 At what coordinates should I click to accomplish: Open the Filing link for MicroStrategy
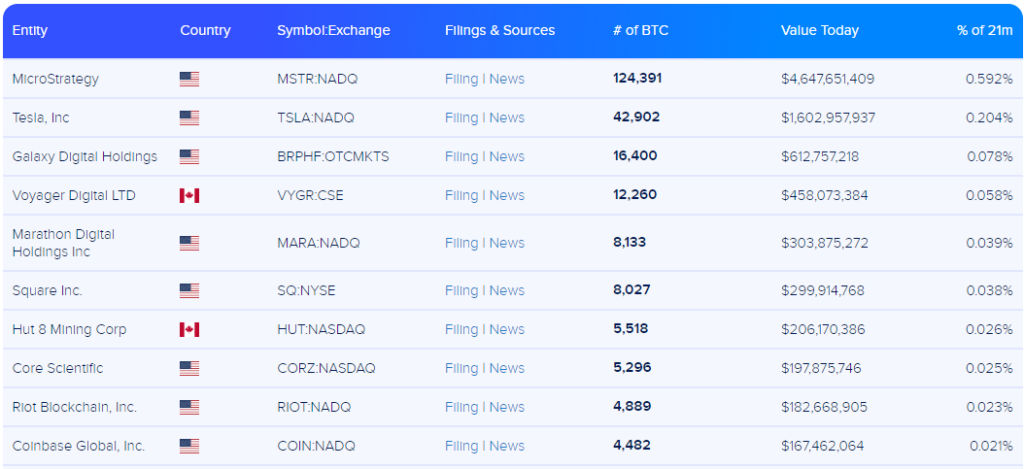(x=461, y=79)
